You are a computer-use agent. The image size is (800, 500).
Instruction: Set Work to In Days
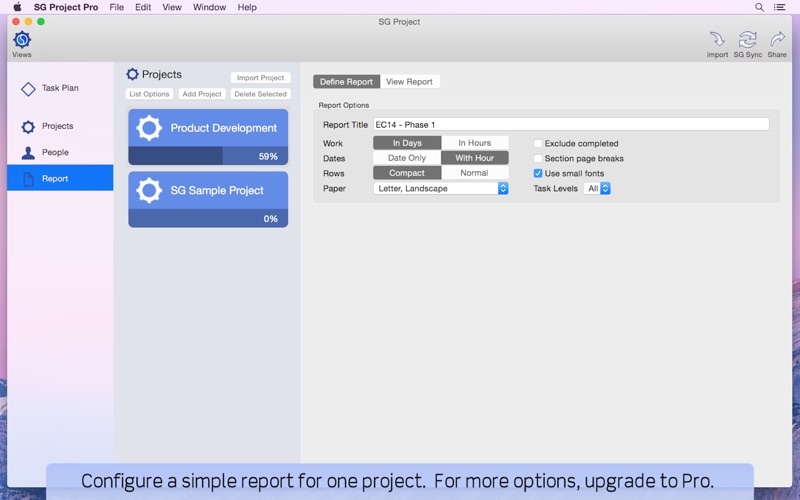[x=407, y=143]
